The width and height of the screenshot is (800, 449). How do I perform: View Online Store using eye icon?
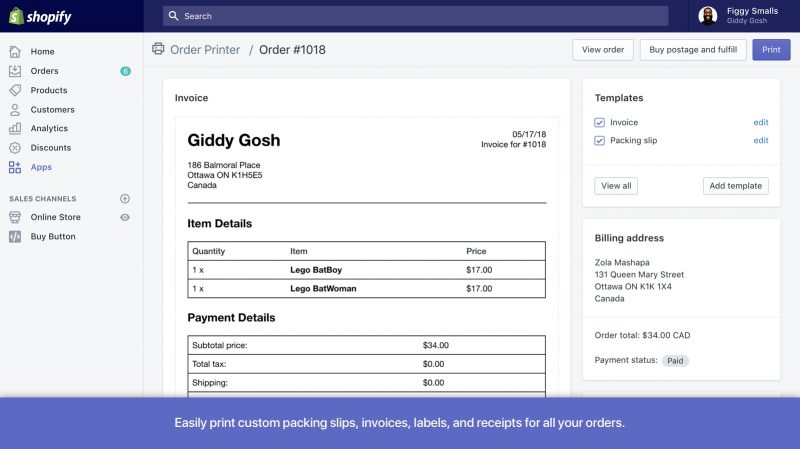(125, 217)
